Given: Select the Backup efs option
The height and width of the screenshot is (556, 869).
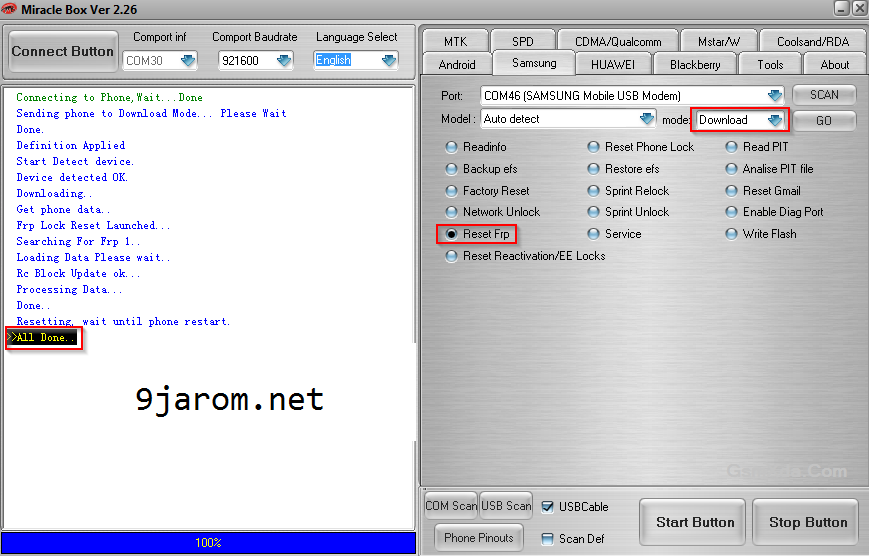Looking at the screenshot, I should click(452, 169).
